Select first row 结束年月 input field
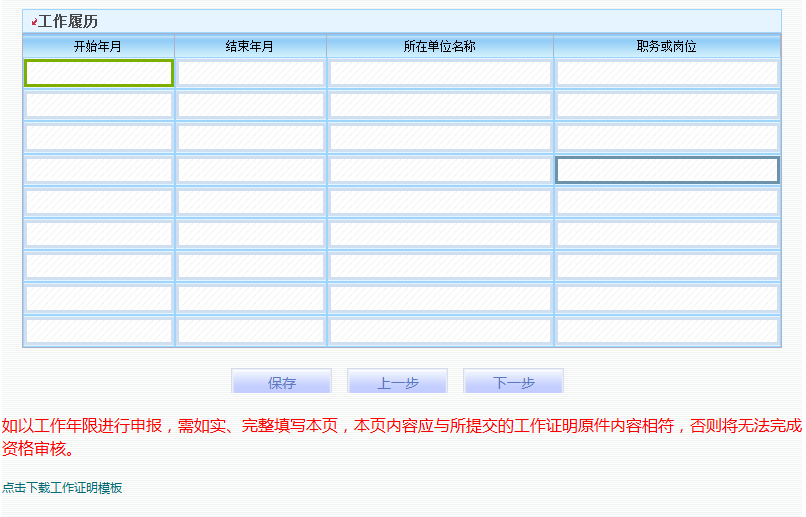 [x=251, y=73]
